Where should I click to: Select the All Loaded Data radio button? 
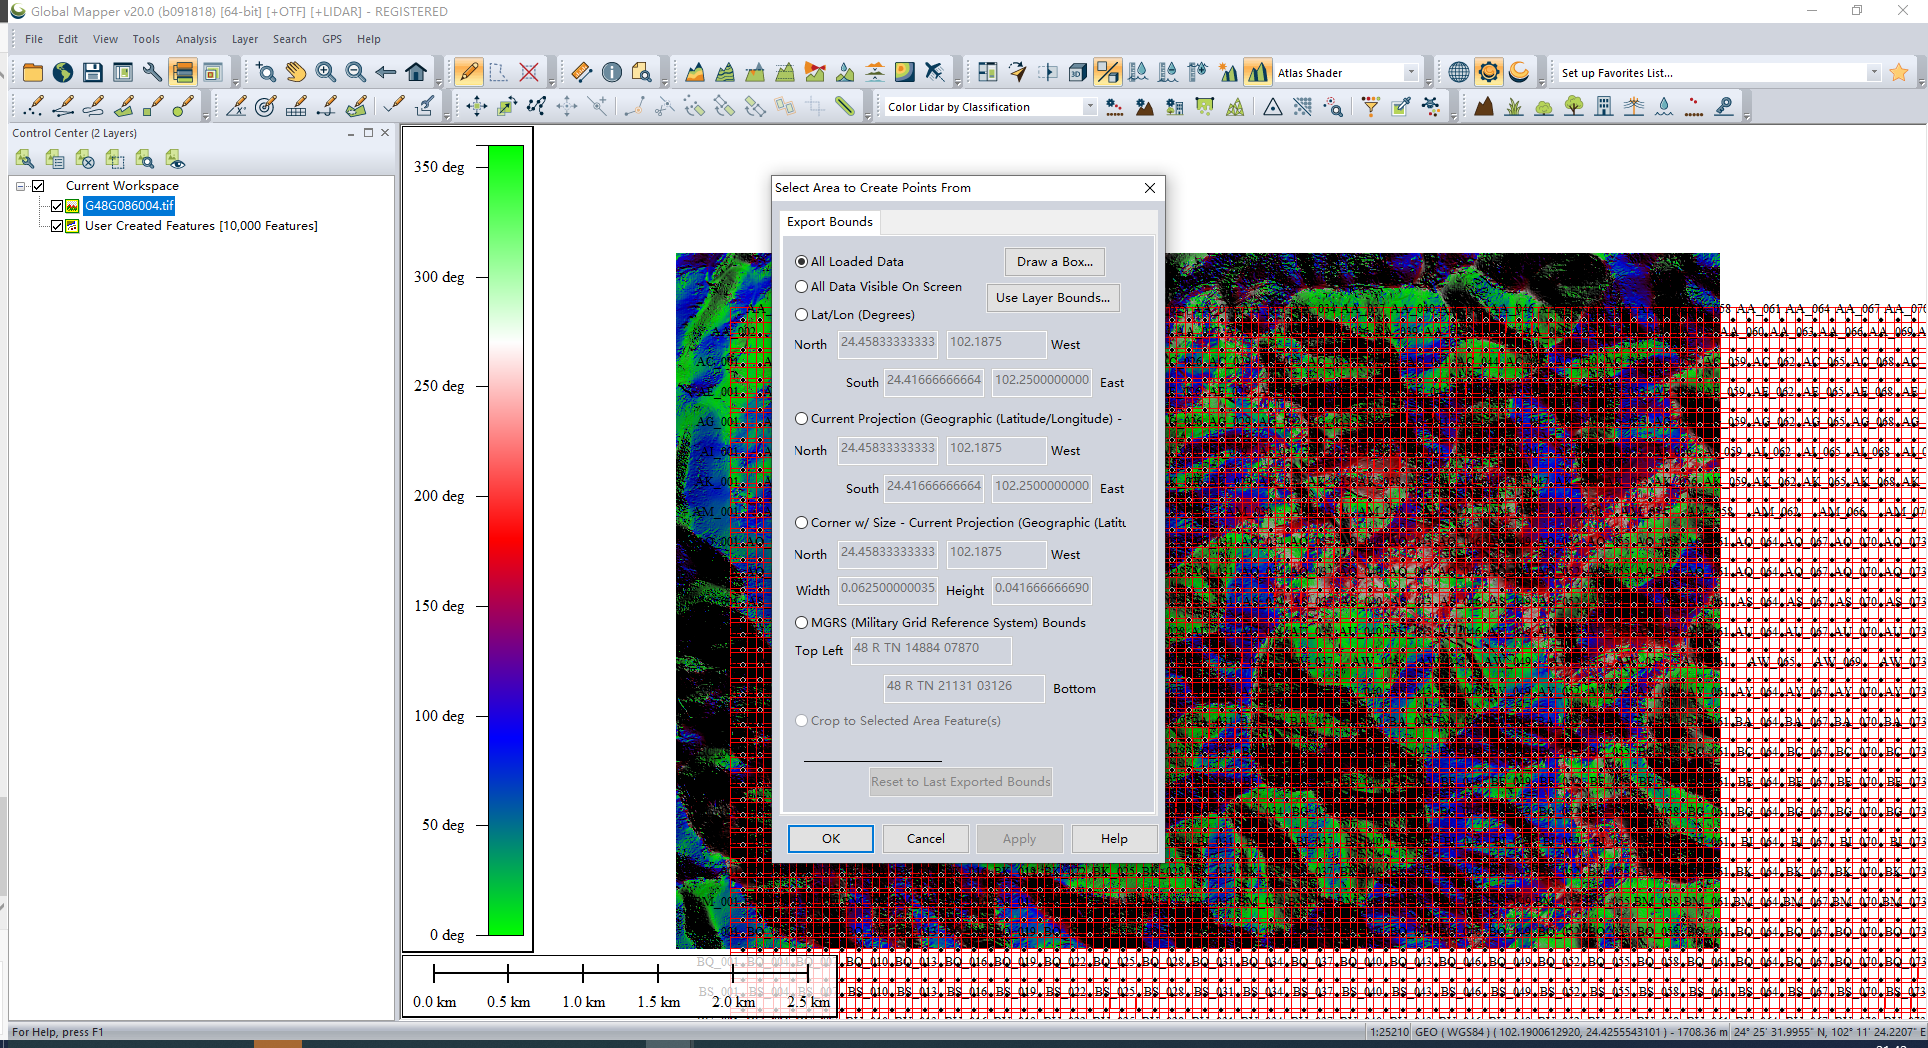click(801, 261)
